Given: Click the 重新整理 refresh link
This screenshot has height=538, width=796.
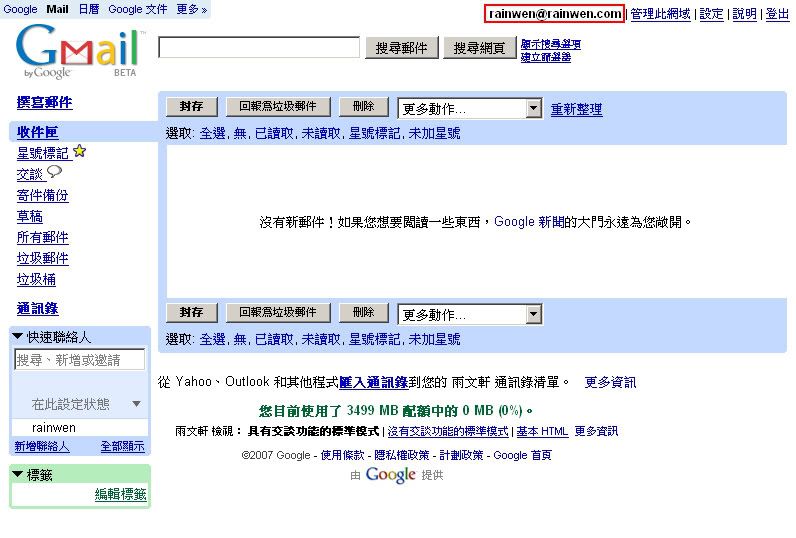Looking at the screenshot, I should [576, 110].
